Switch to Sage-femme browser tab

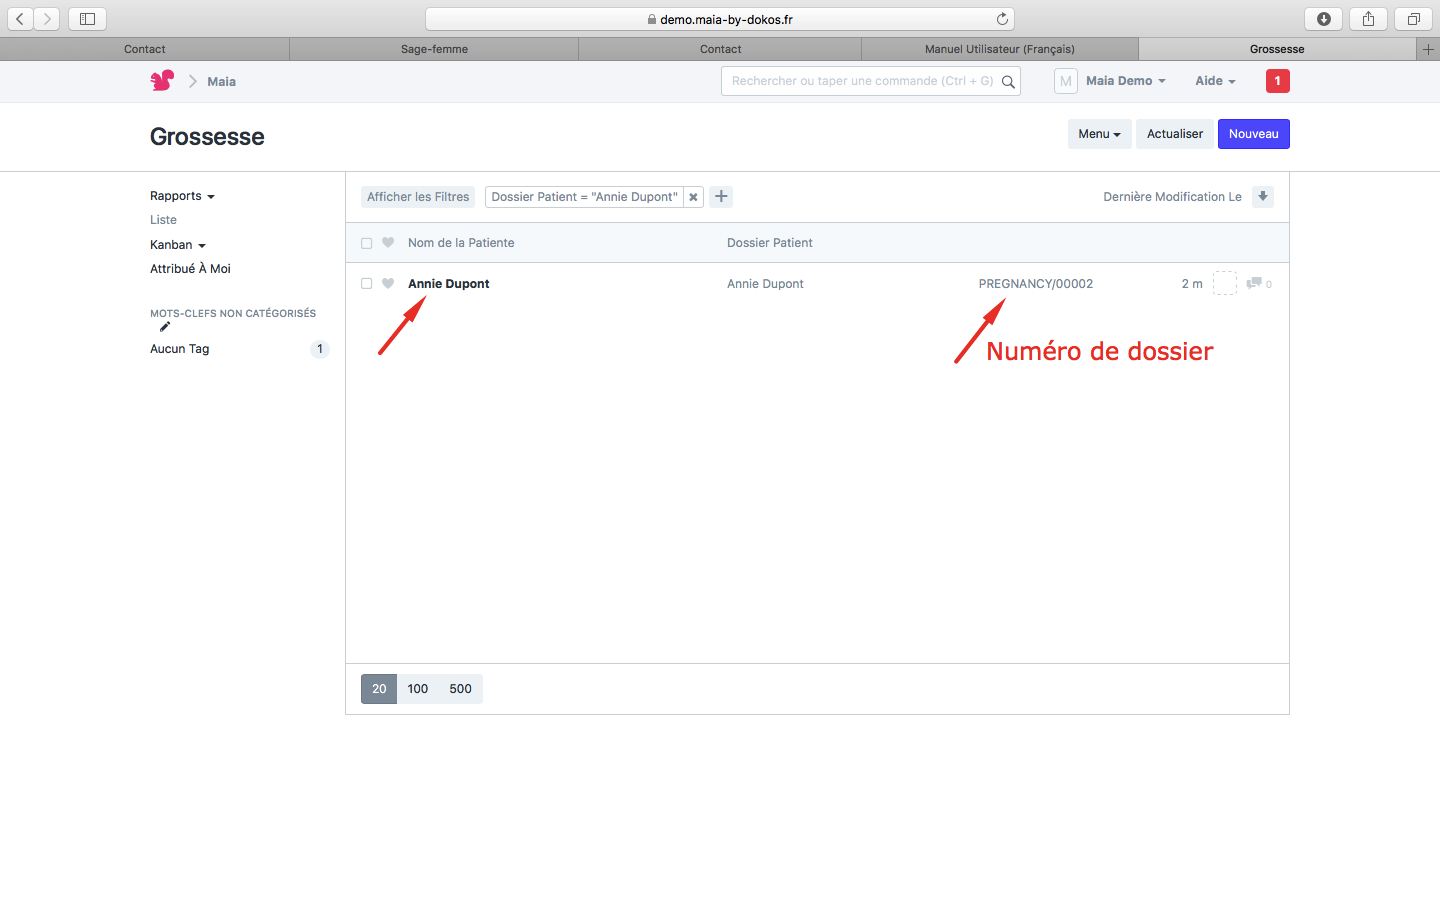pyautogui.click(x=434, y=49)
